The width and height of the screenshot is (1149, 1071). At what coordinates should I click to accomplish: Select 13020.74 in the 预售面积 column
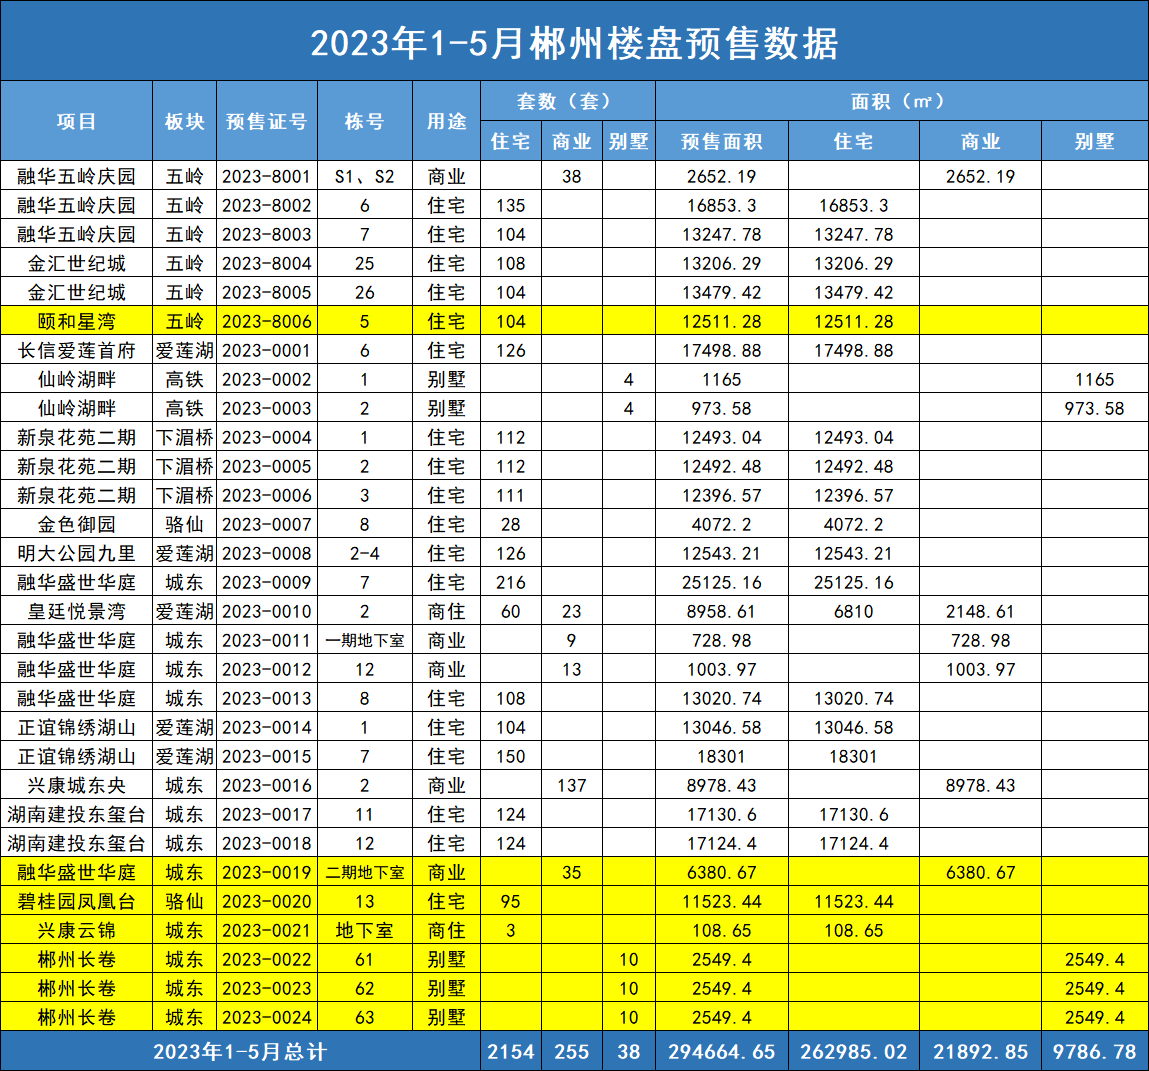tap(722, 699)
